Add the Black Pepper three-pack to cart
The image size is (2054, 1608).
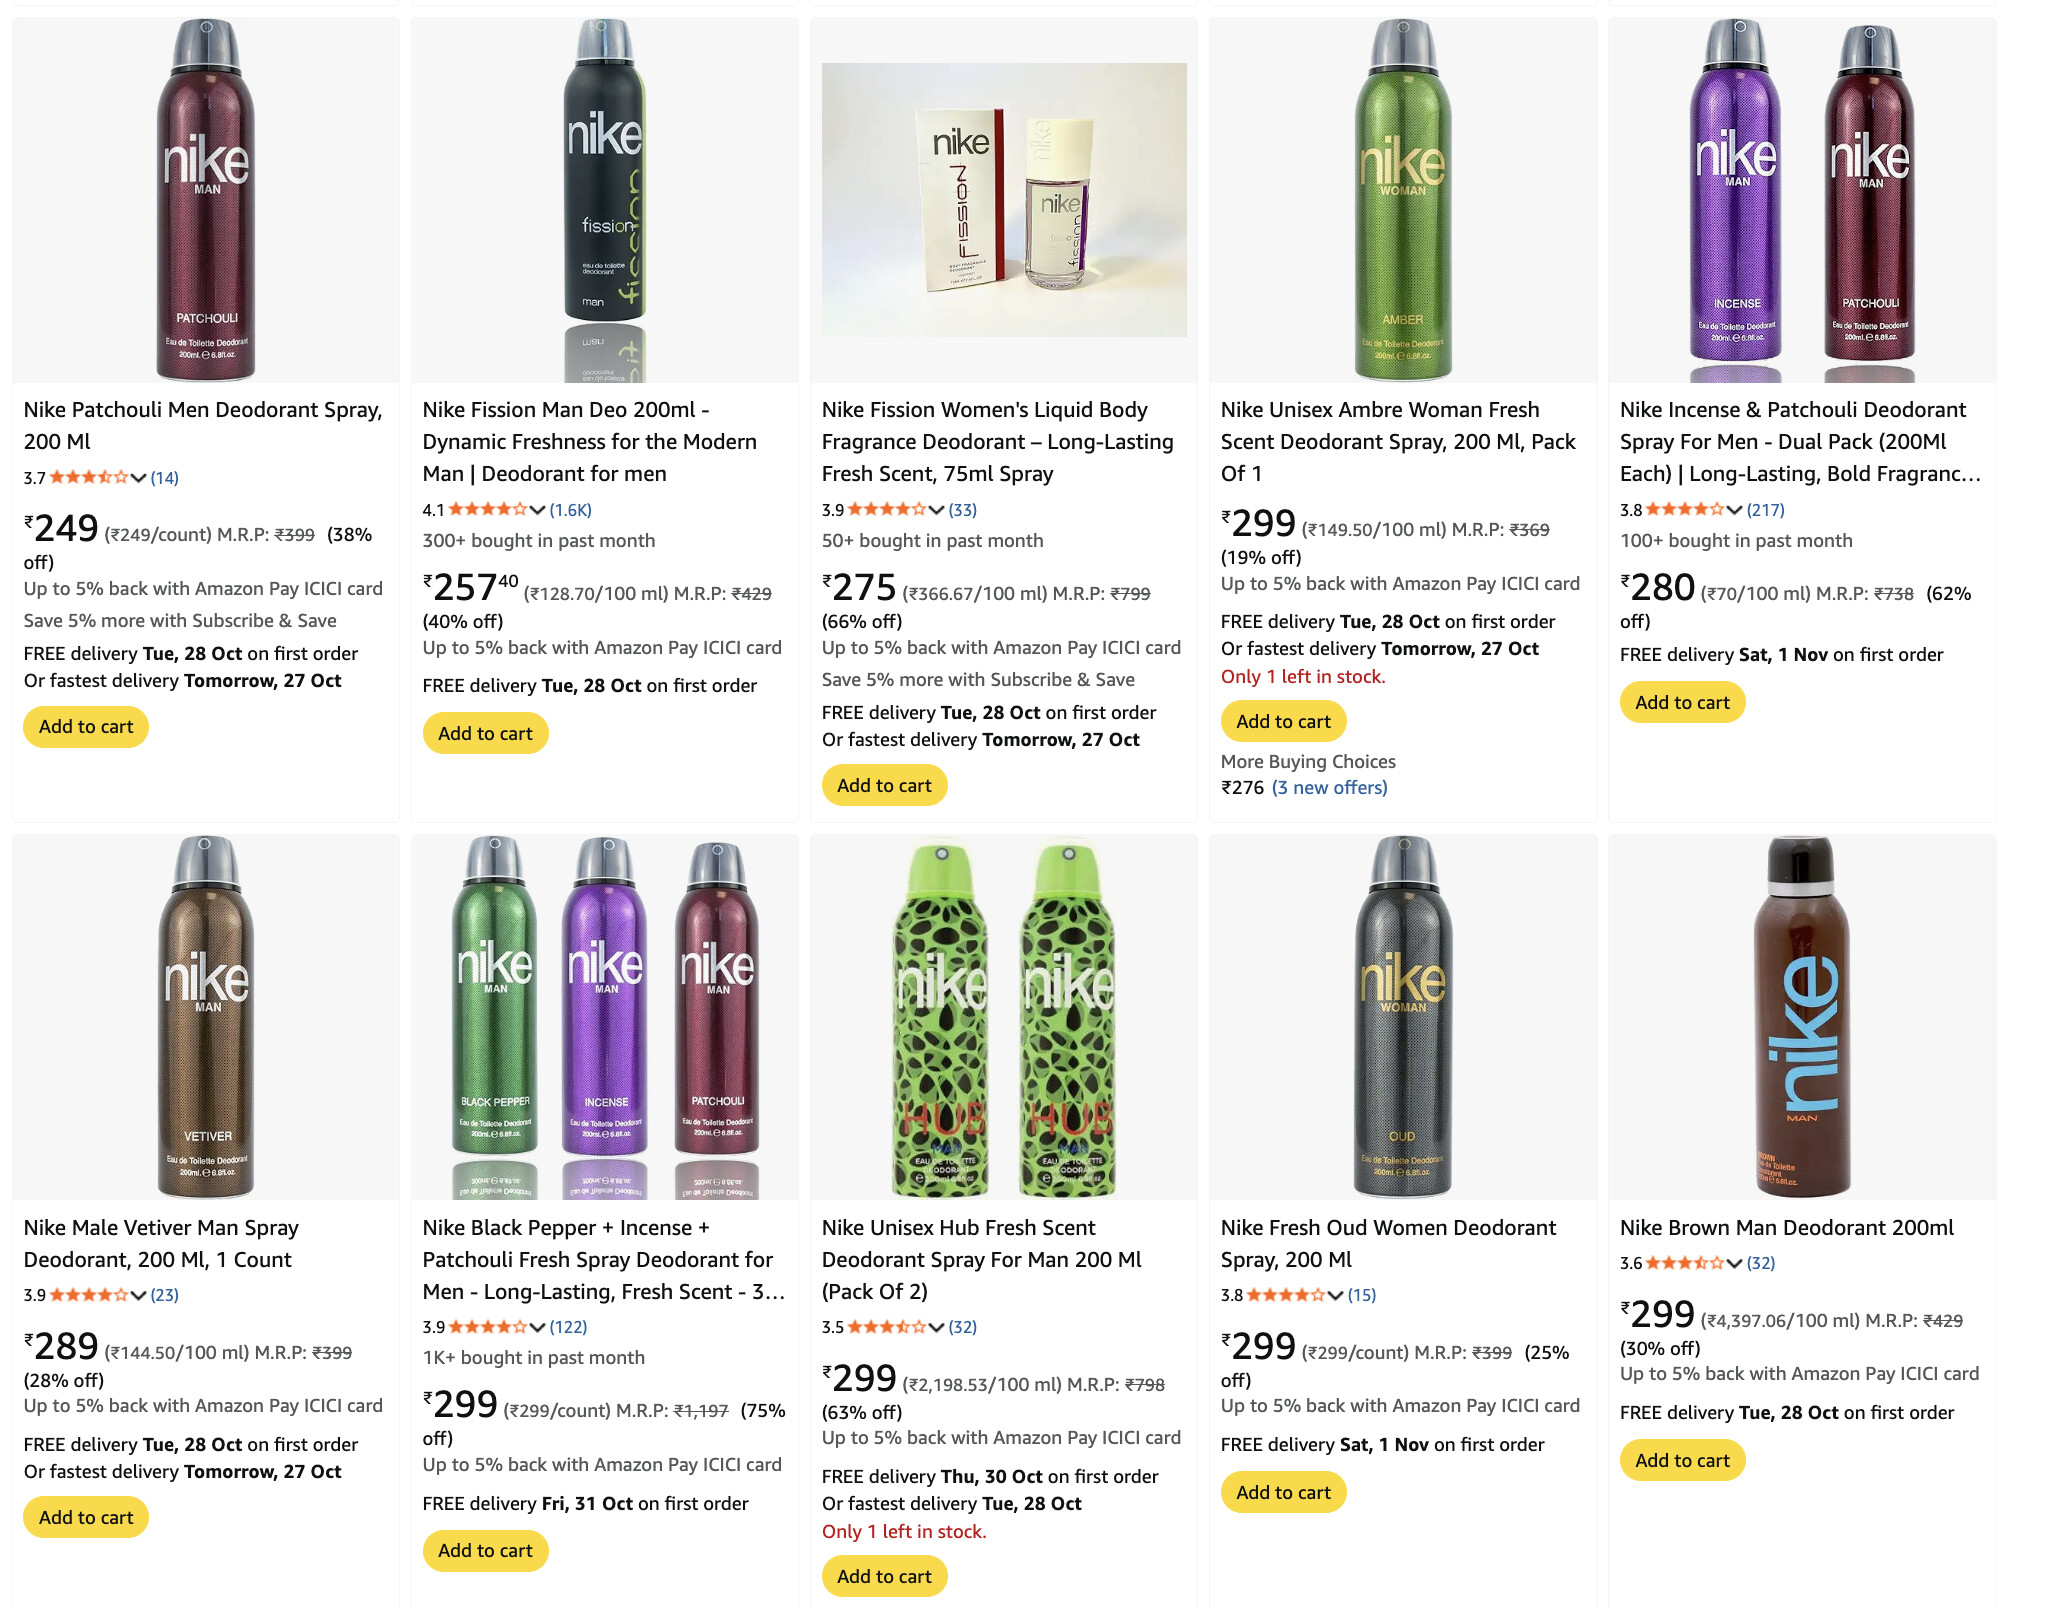485,1551
